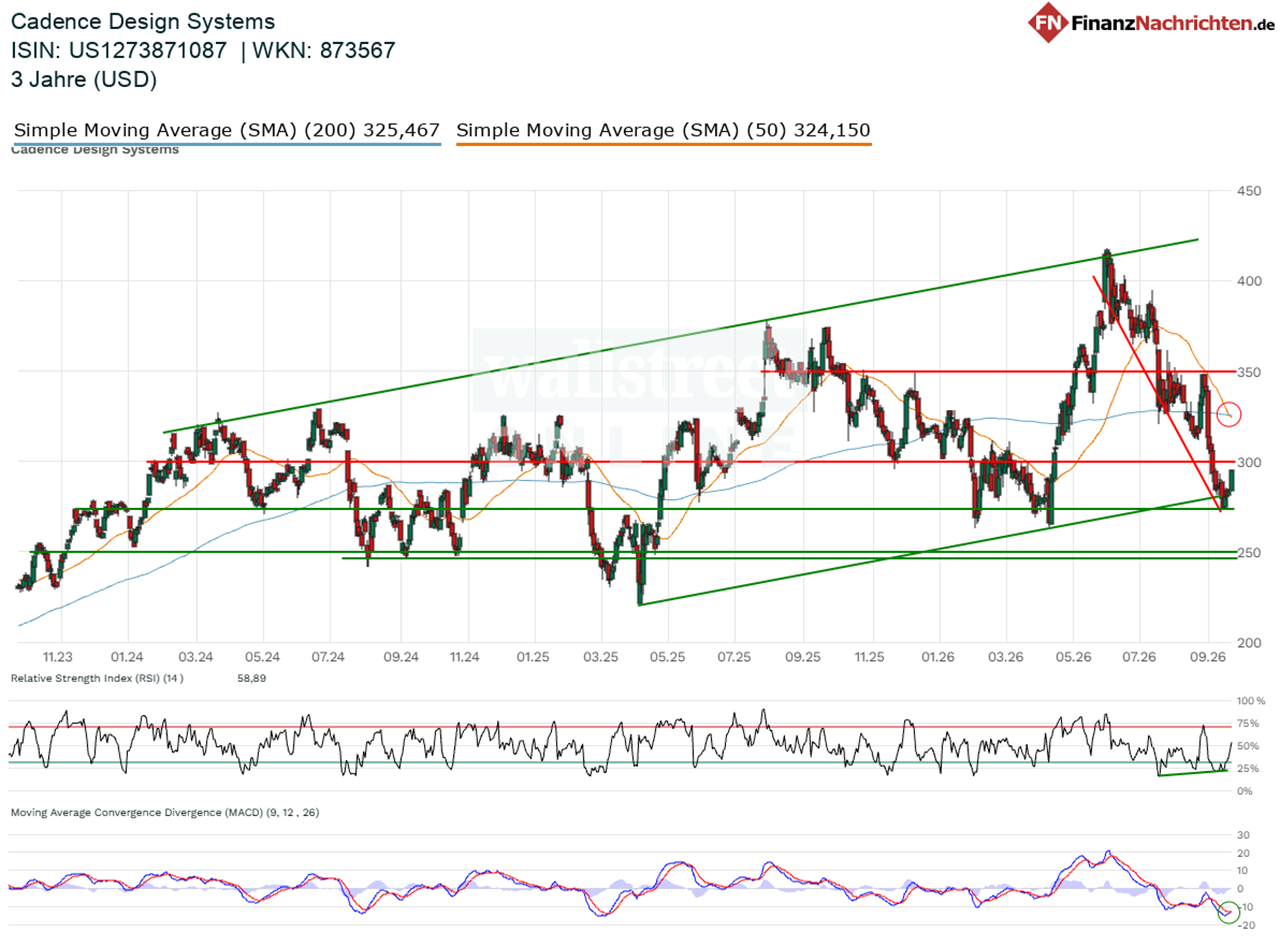1280x940 pixels.
Task: Click the 75% RSI axis label
Action: (x=1249, y=723)
